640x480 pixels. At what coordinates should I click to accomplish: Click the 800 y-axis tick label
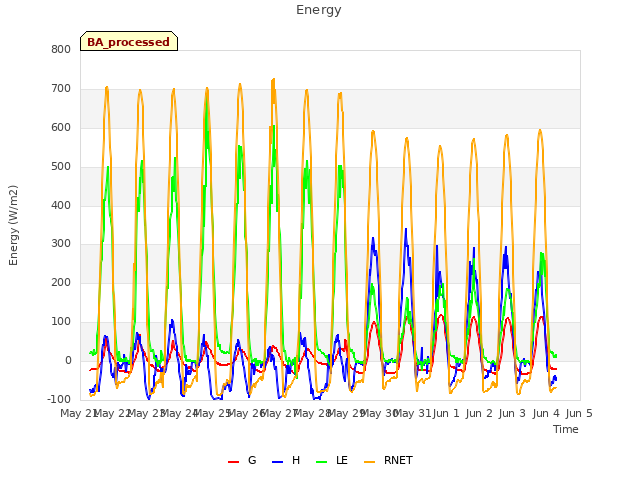pos(61,50)
